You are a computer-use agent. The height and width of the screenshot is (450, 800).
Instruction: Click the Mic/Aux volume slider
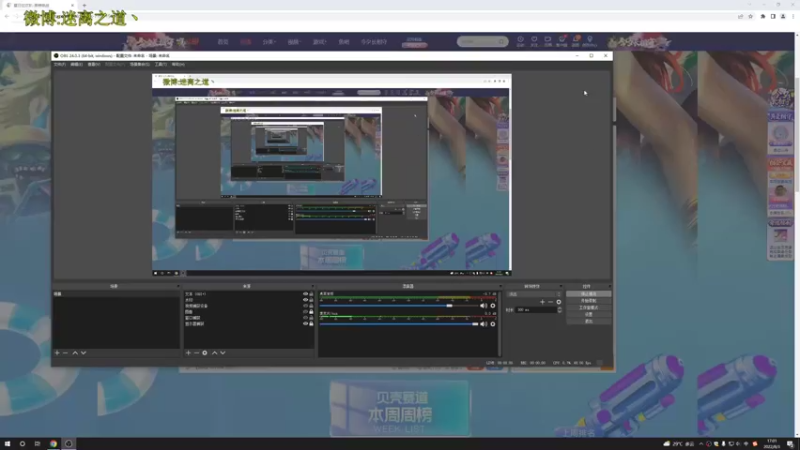click(x=399, y=324)
